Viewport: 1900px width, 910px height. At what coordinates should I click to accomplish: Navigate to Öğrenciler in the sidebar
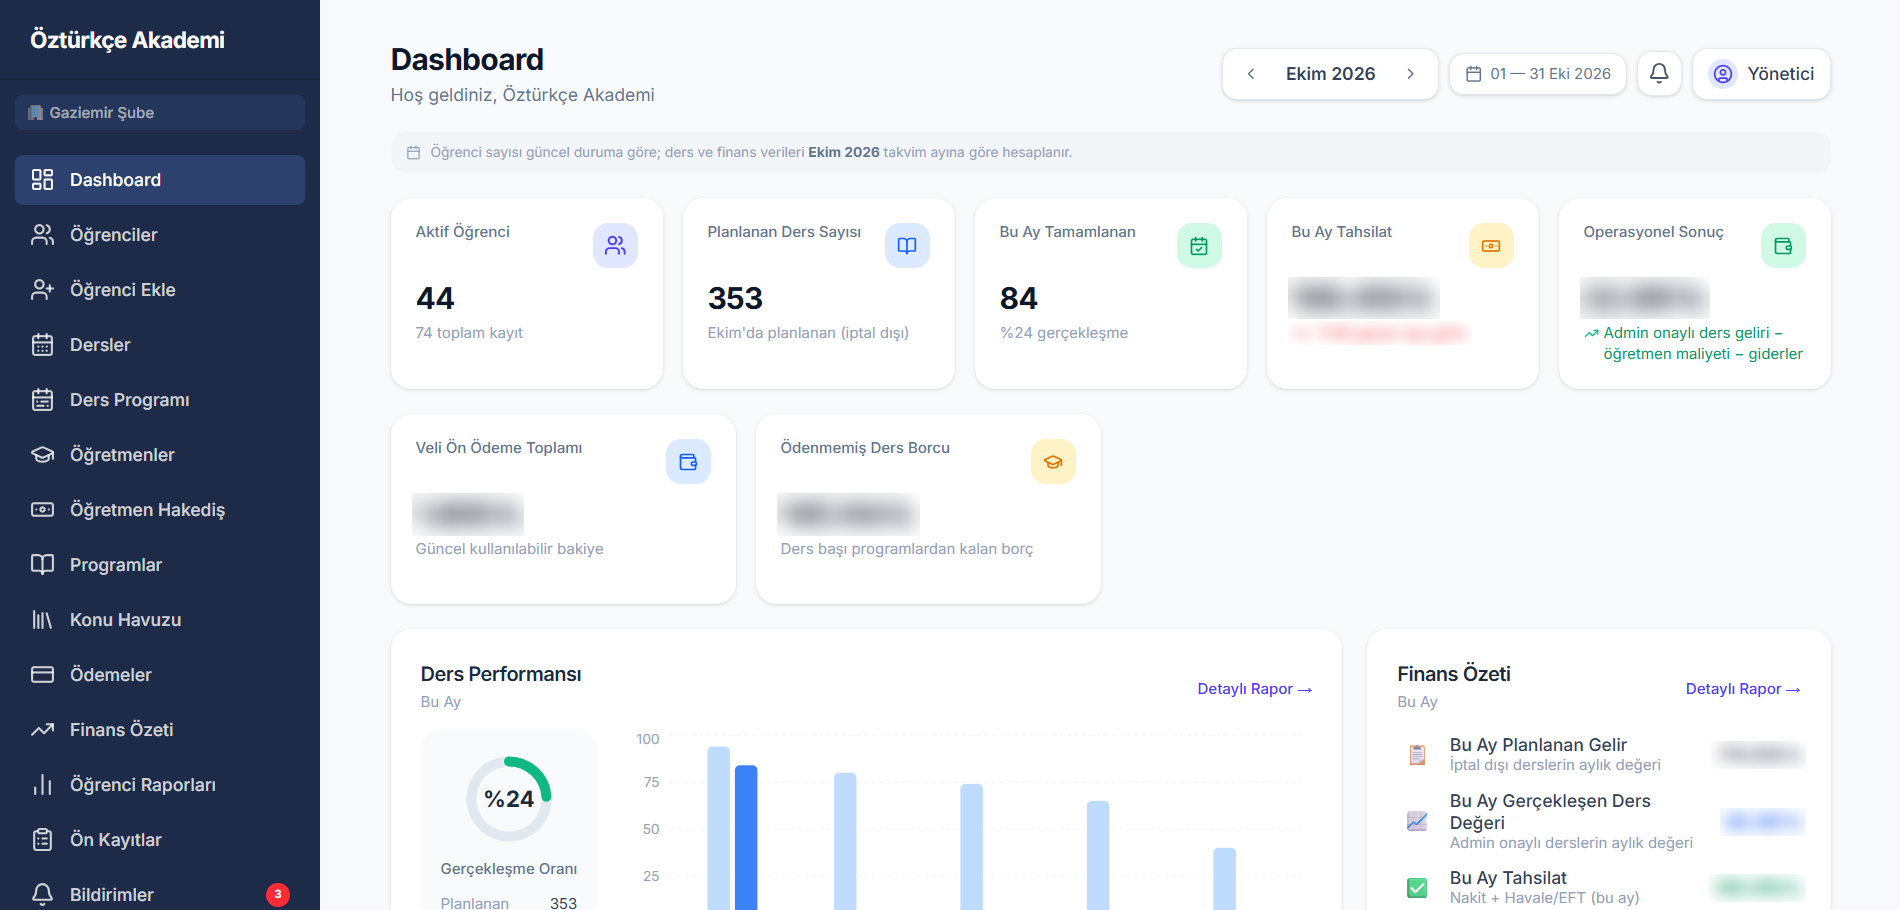point(160,235)
